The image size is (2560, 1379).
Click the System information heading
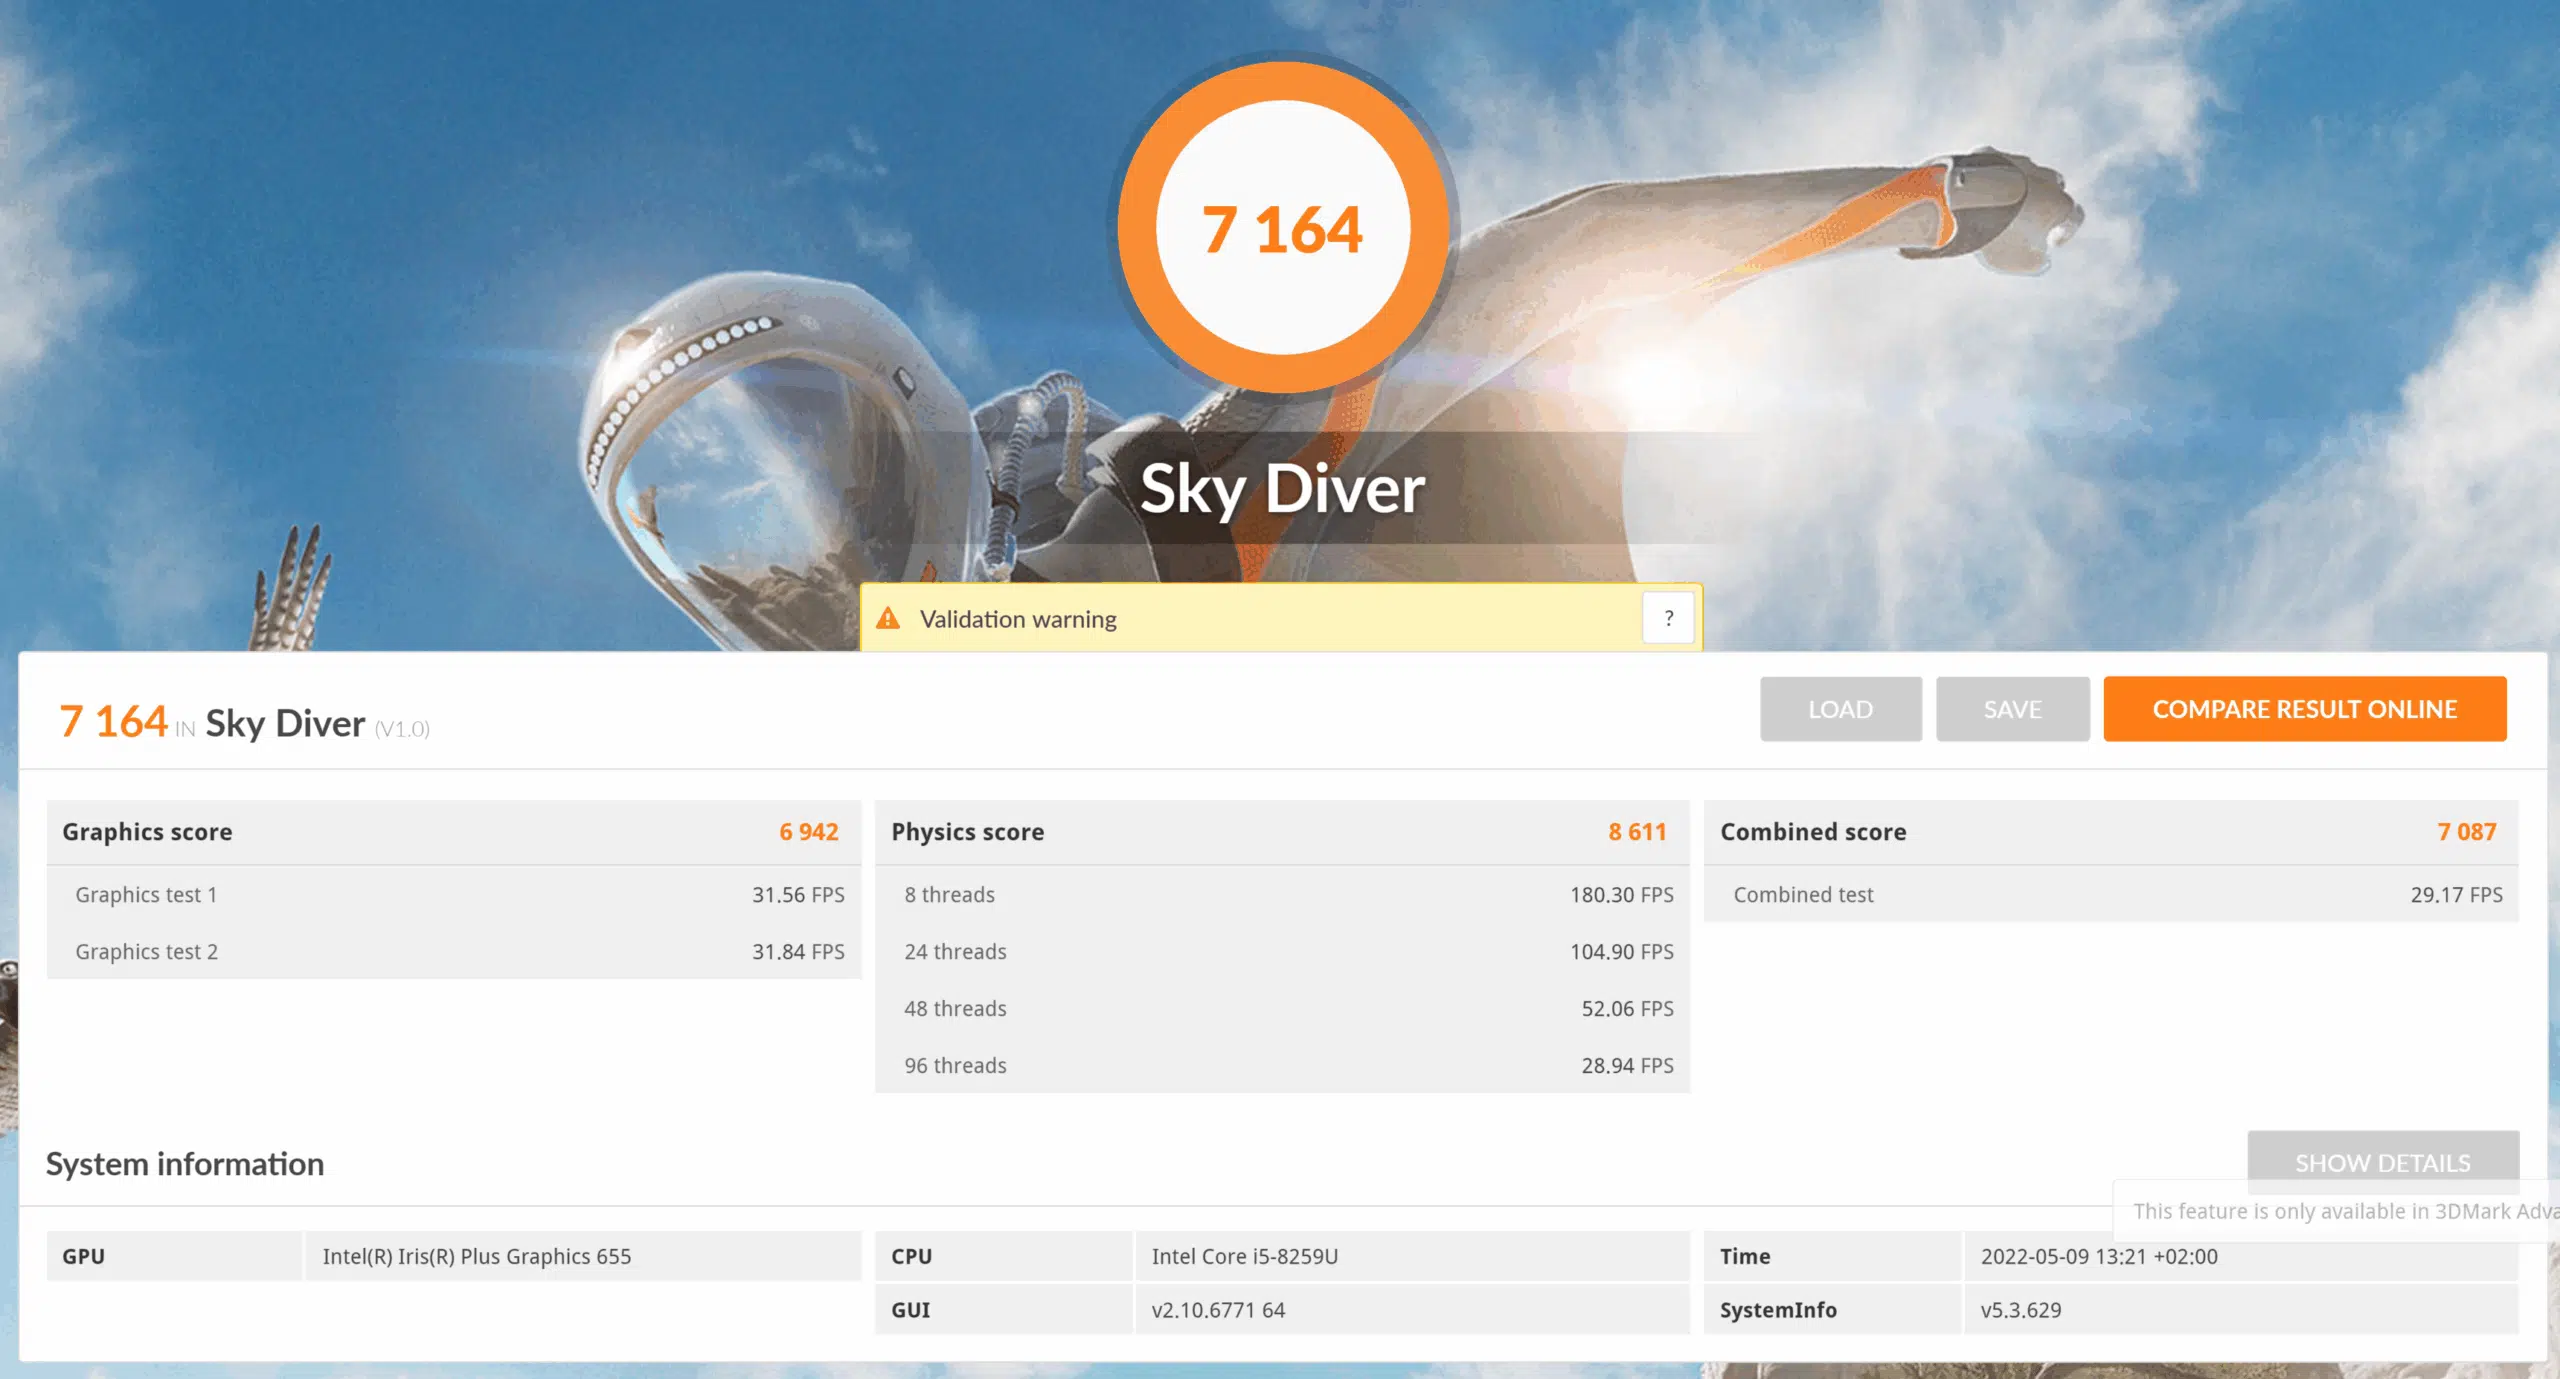(x=185, y=1164)
